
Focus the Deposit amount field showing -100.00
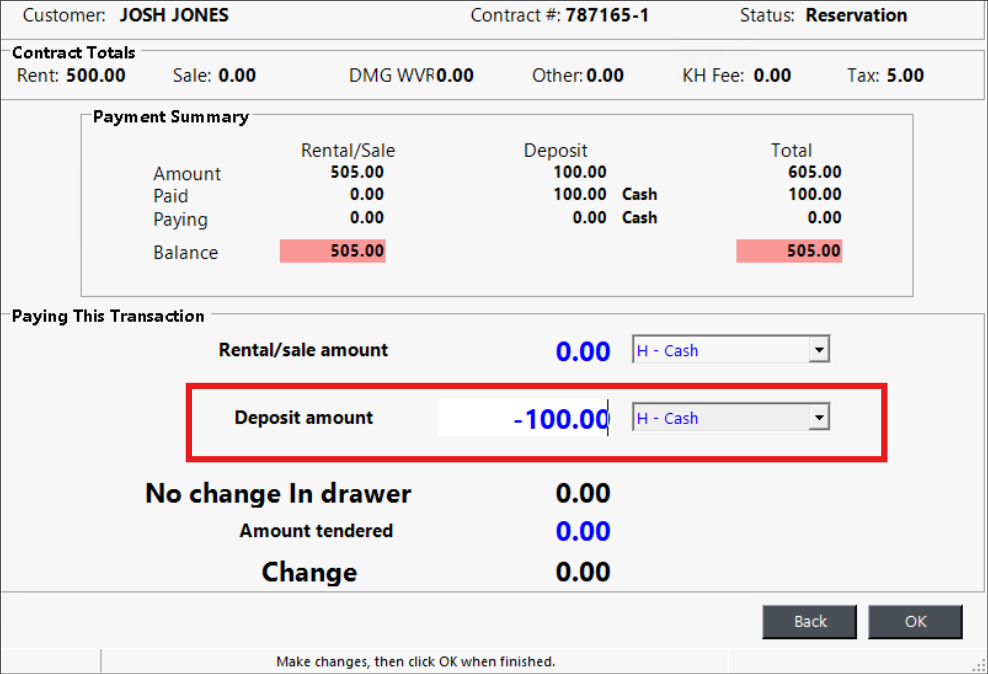click(x=525, y=418)
